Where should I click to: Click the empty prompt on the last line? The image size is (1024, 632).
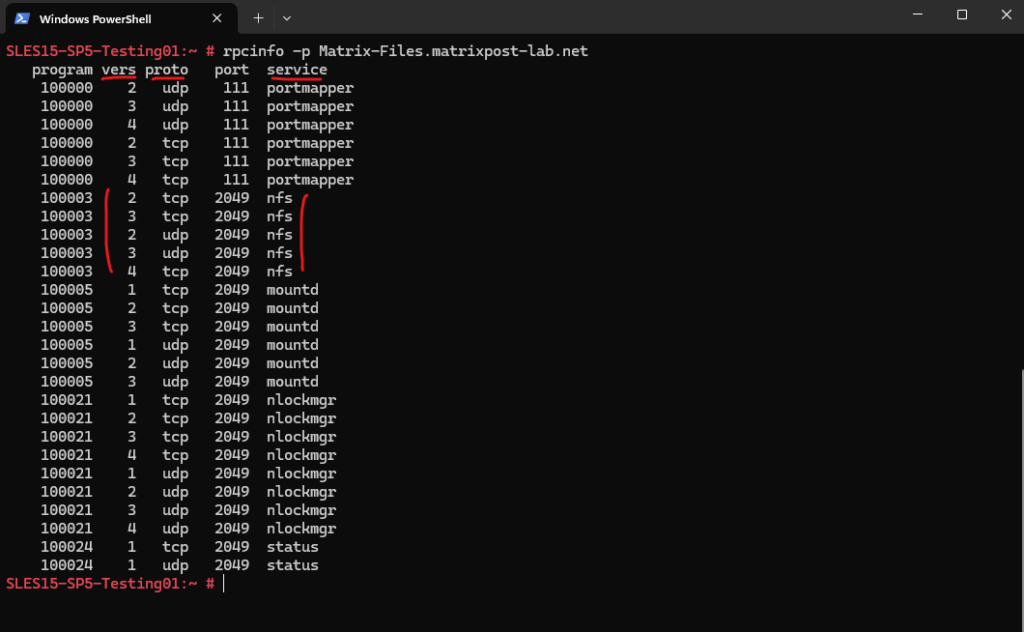[224, 583]
